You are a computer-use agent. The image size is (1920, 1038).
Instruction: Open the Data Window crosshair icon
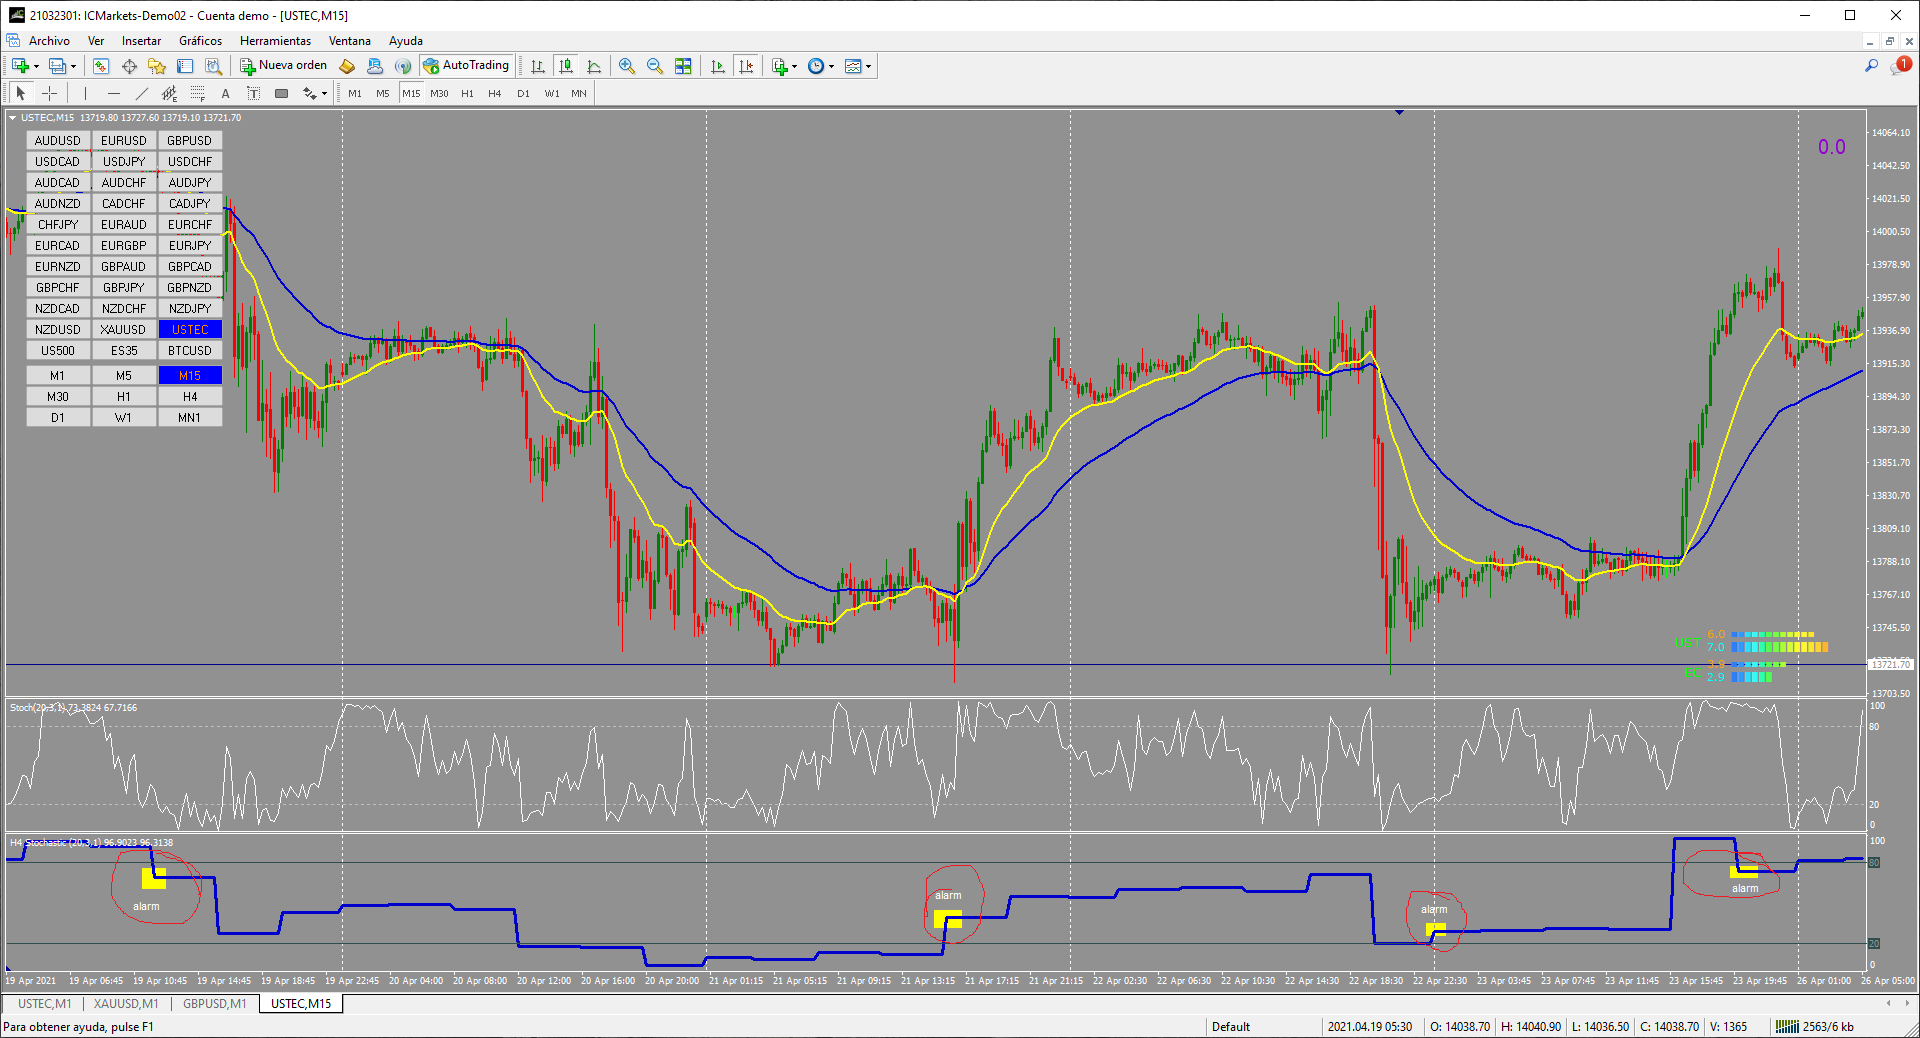129,66
